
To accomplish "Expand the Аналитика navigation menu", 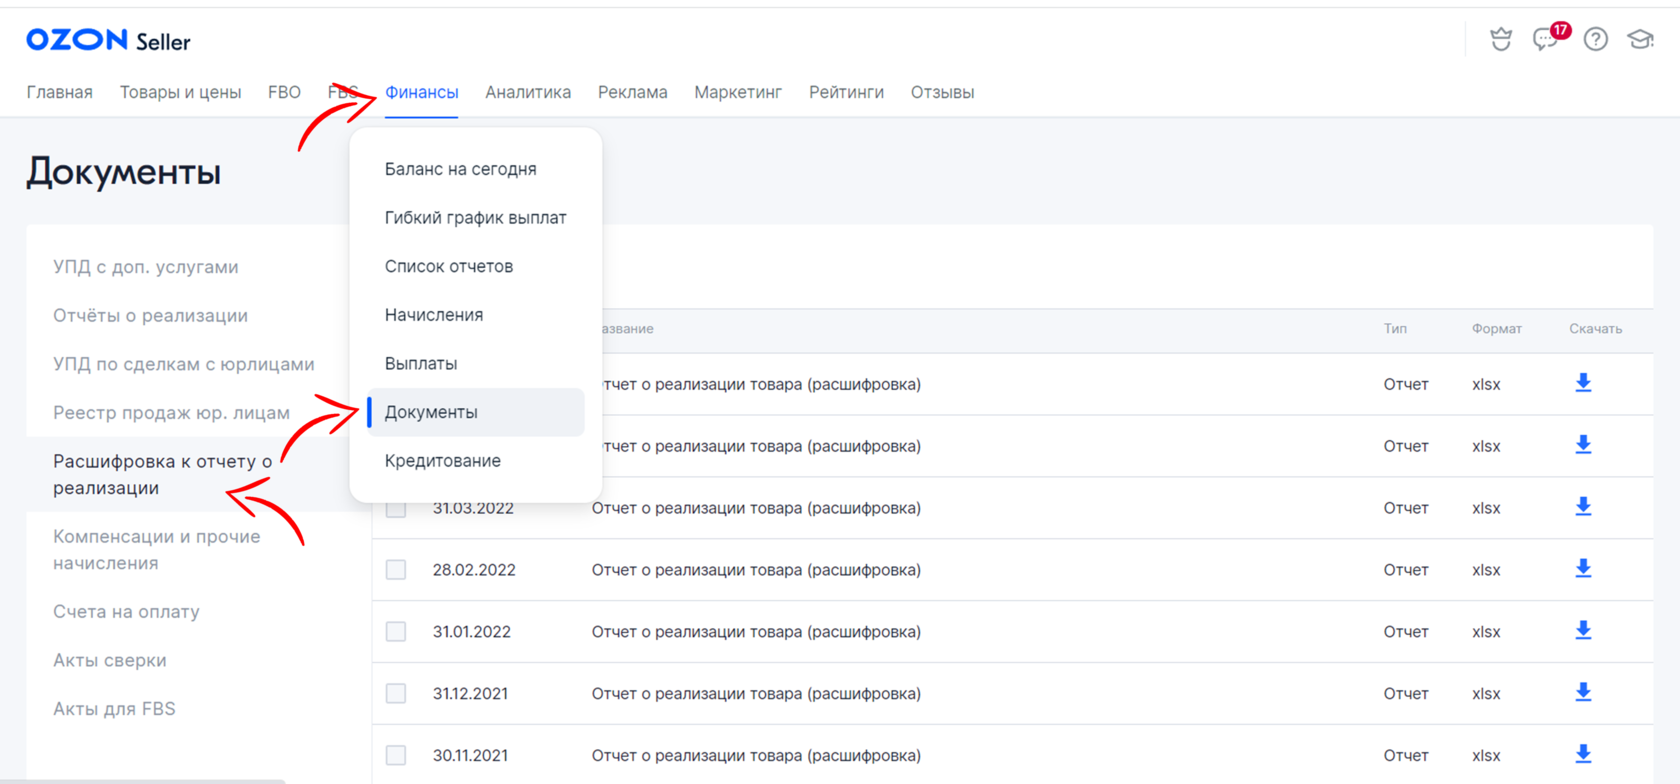I will pos(528,92).
